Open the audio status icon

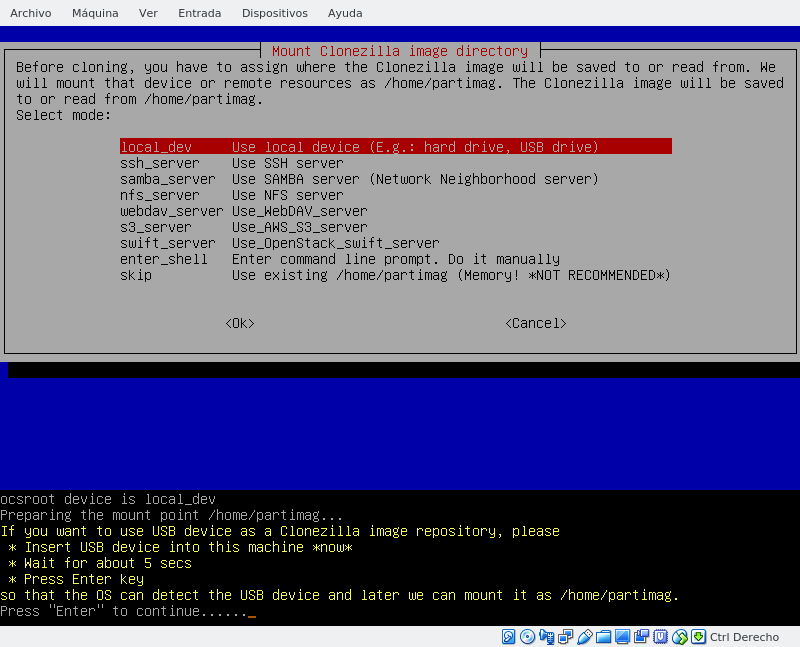[546, 637]
